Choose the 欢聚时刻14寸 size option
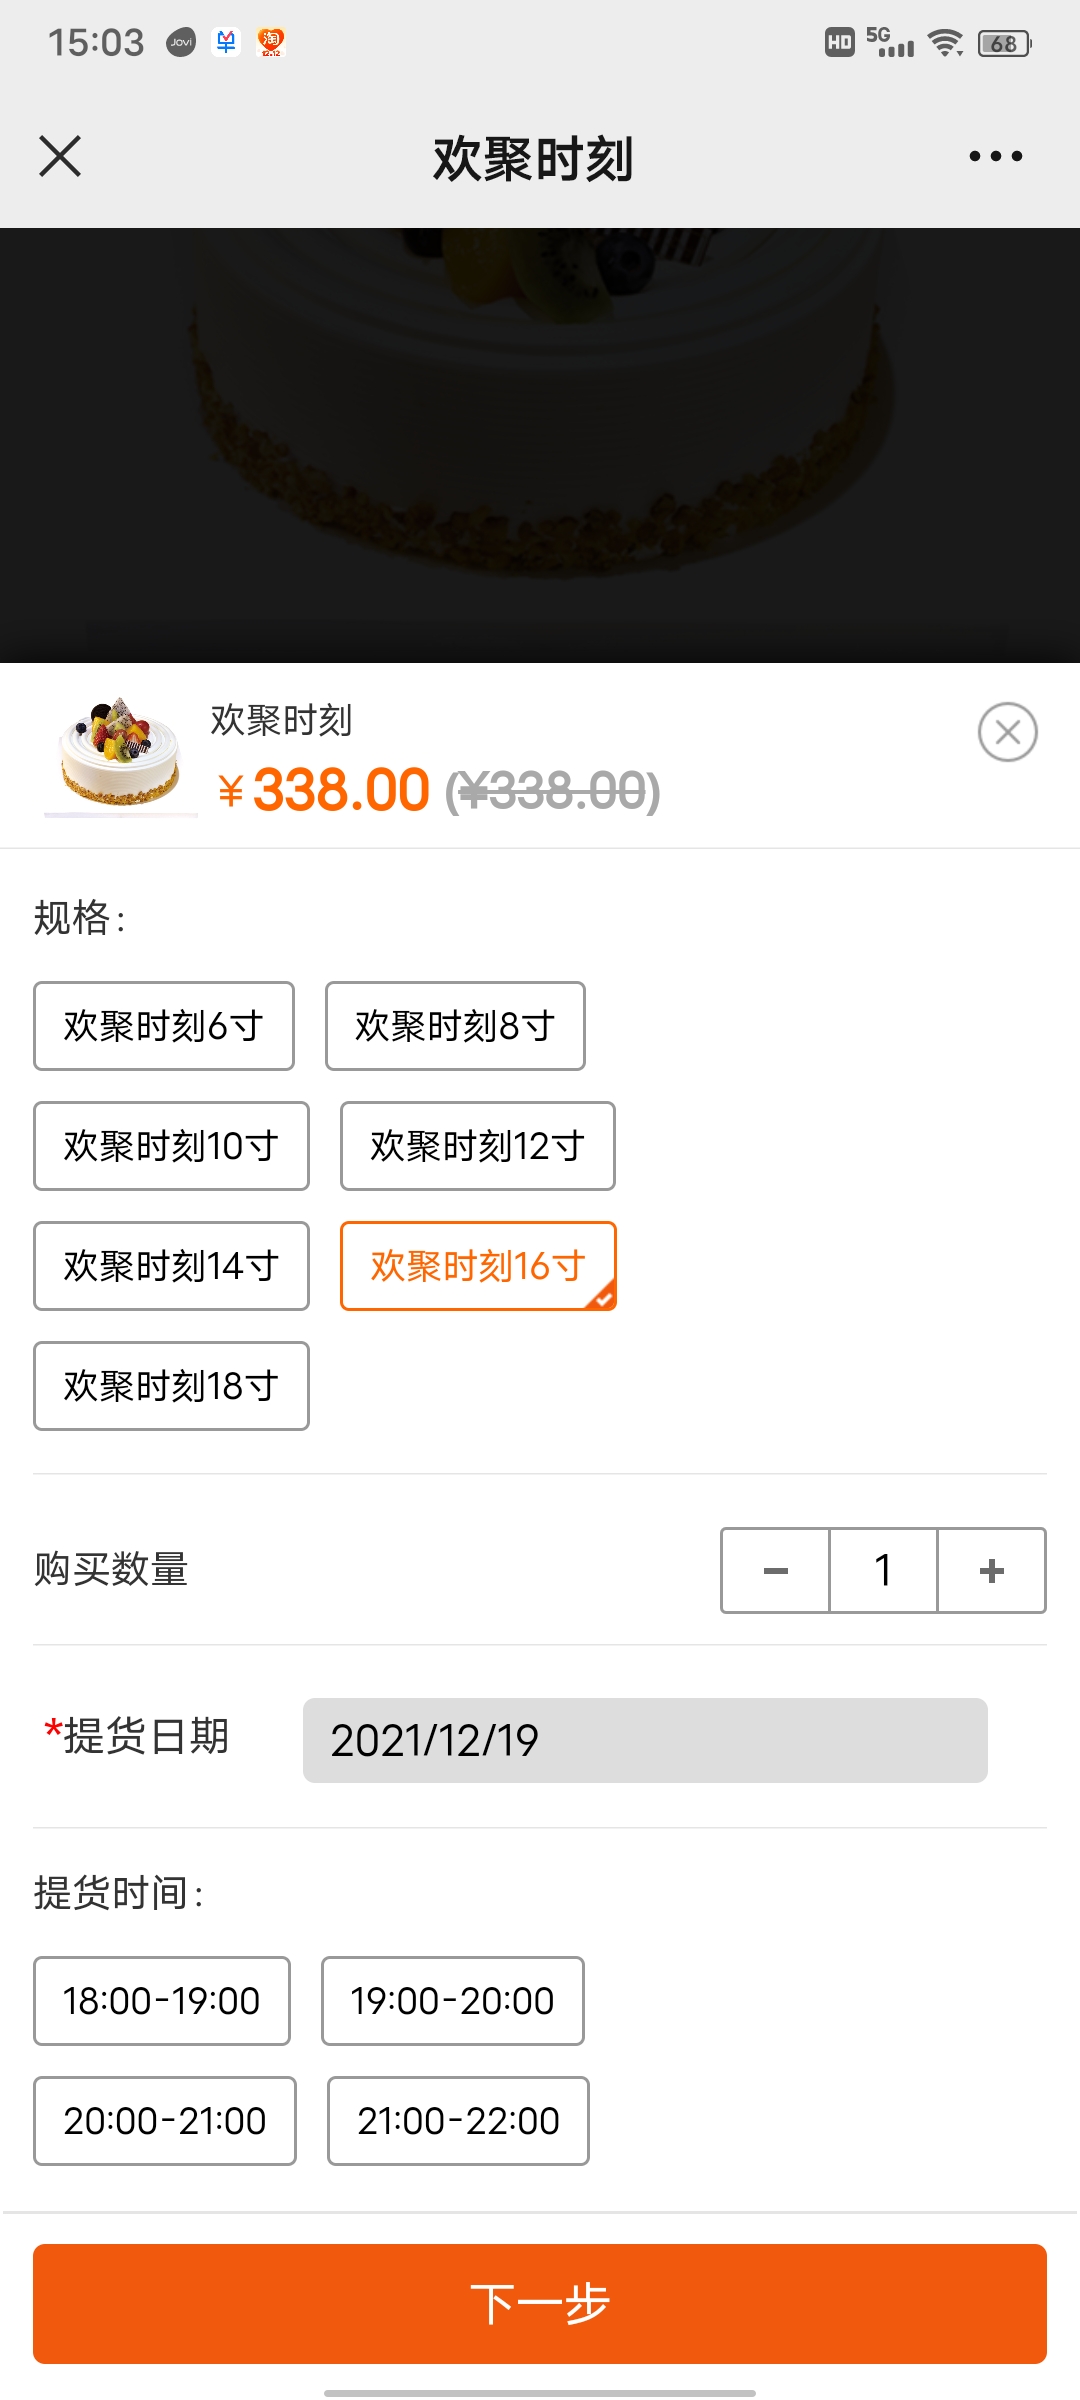Viewport: 1080px width, 2400px height. (171, 1266)
